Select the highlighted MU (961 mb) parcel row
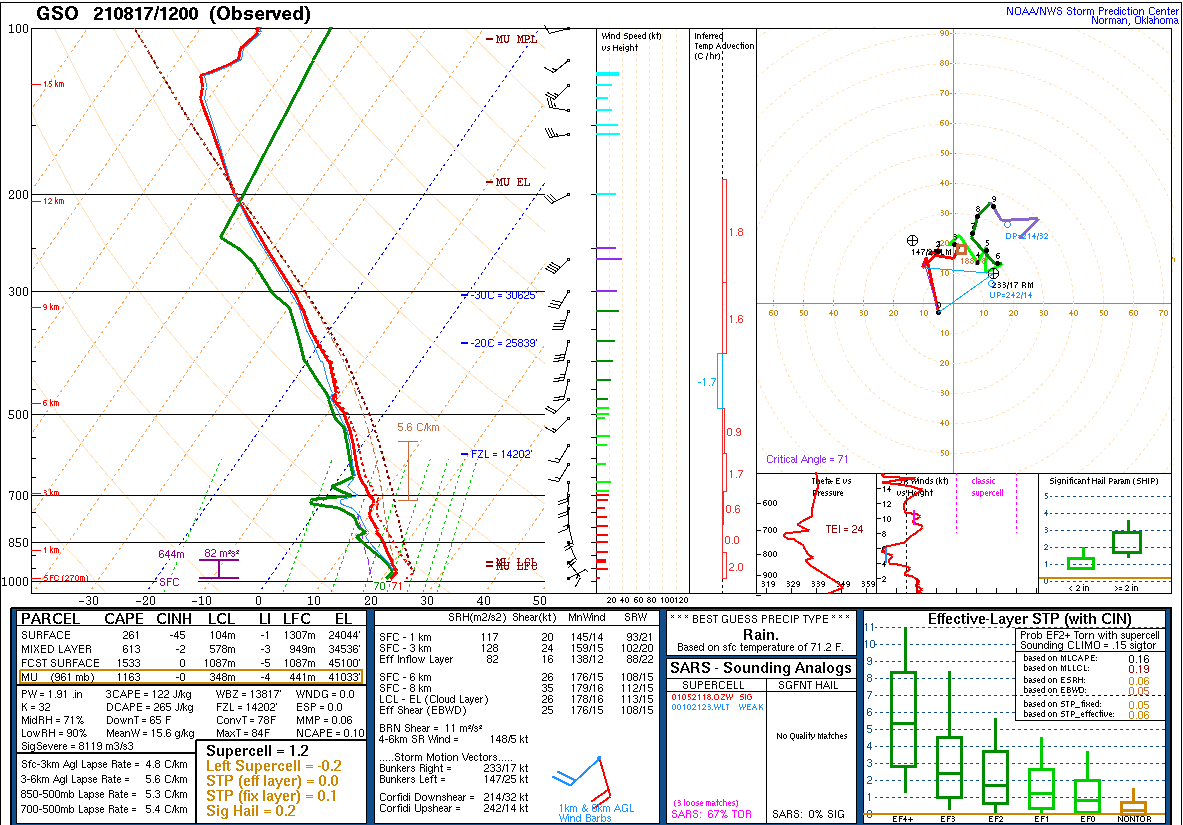1183x825 pixels. 188,678
